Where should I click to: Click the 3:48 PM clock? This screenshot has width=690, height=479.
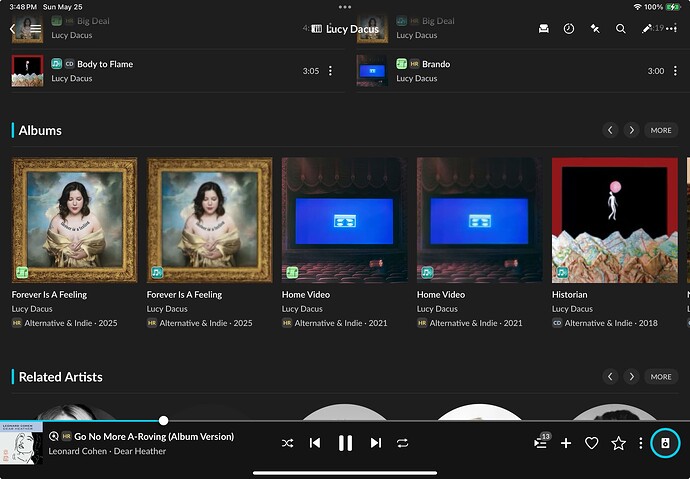point(23,7)
